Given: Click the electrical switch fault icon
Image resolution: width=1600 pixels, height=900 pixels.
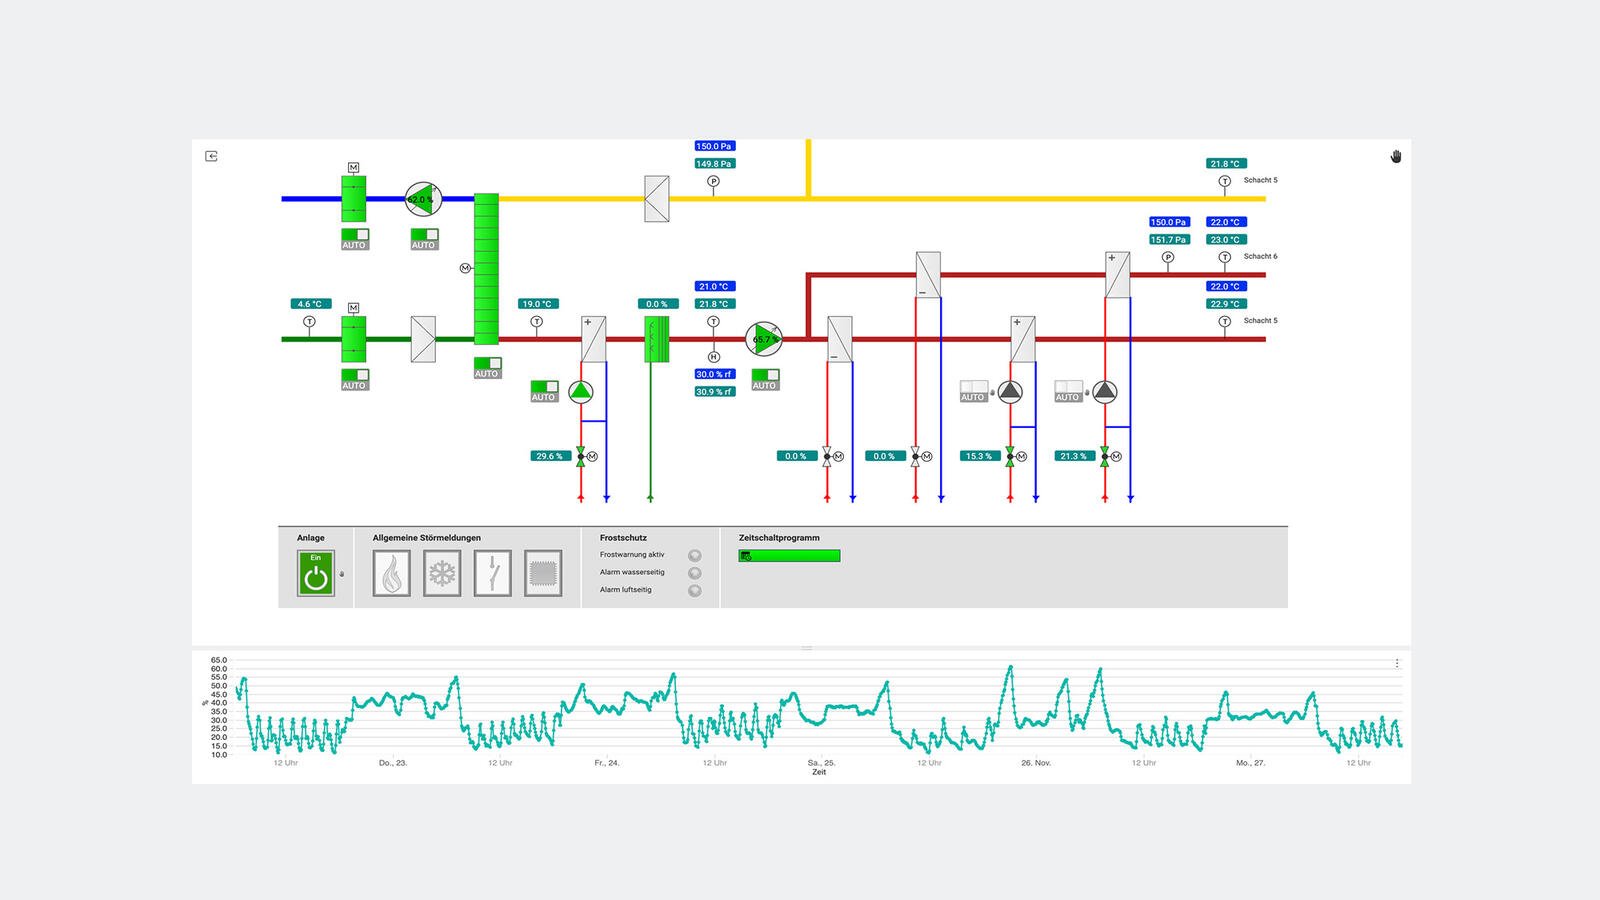Looking at the screenshot, I should pos(492,574).
